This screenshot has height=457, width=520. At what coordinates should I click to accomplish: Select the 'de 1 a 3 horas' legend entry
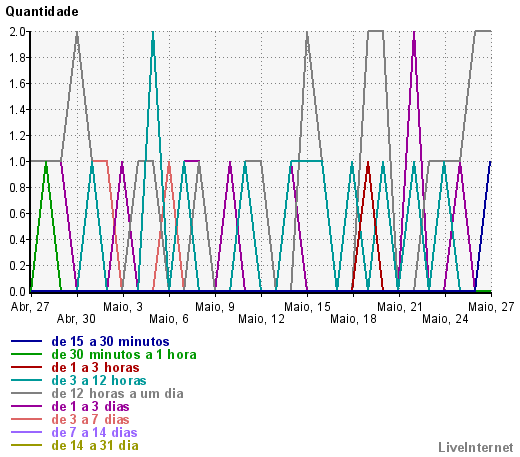(x=95, y=368)
